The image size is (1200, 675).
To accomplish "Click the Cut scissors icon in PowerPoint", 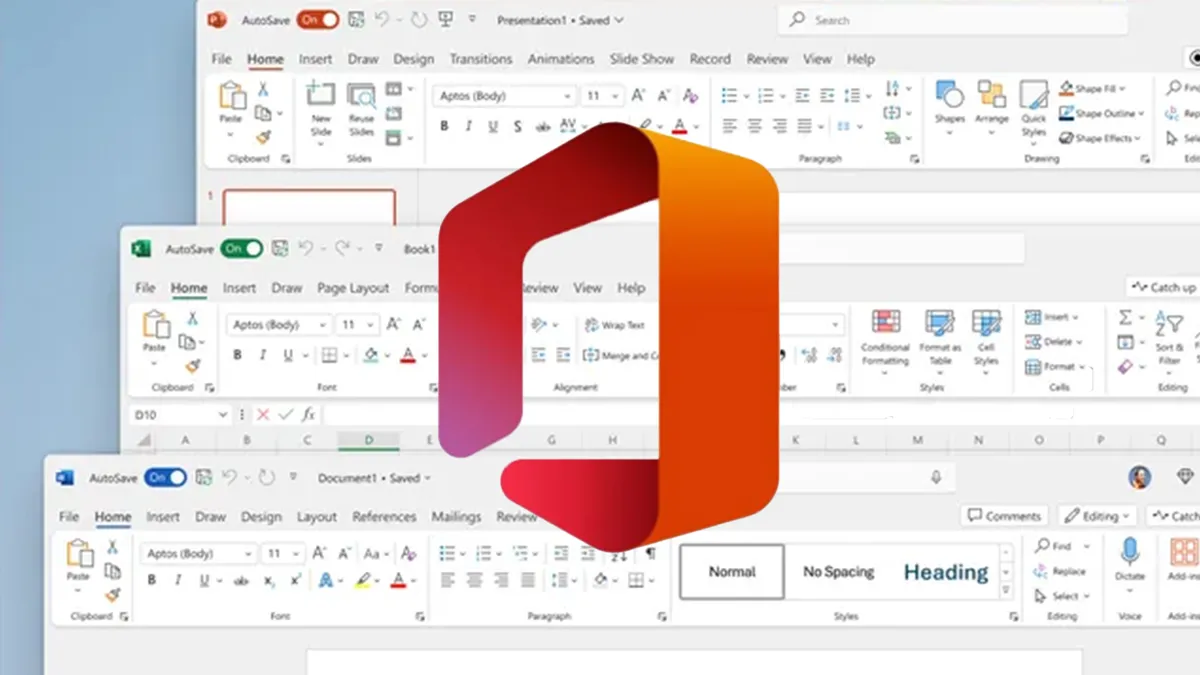I will click(x=263, y=90).
